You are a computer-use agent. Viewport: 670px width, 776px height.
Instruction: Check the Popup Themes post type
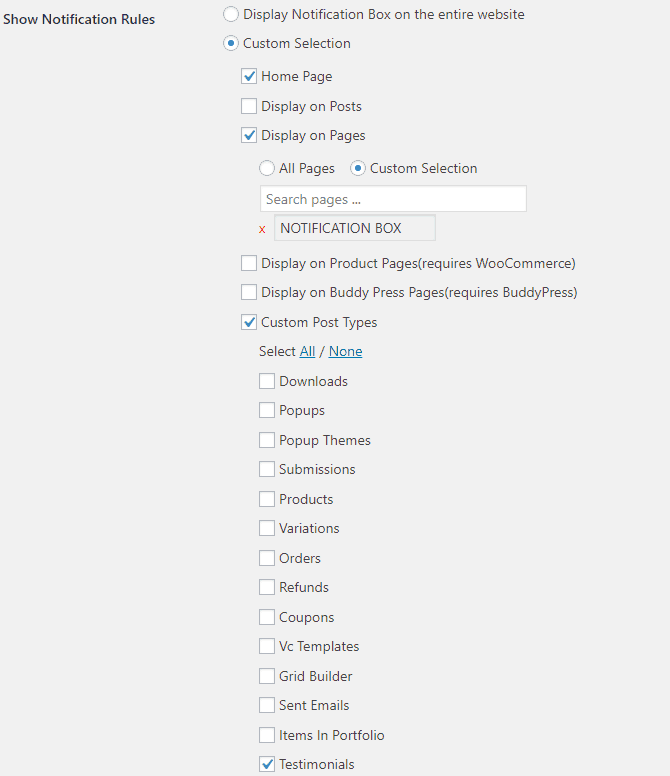pos(267,440)
